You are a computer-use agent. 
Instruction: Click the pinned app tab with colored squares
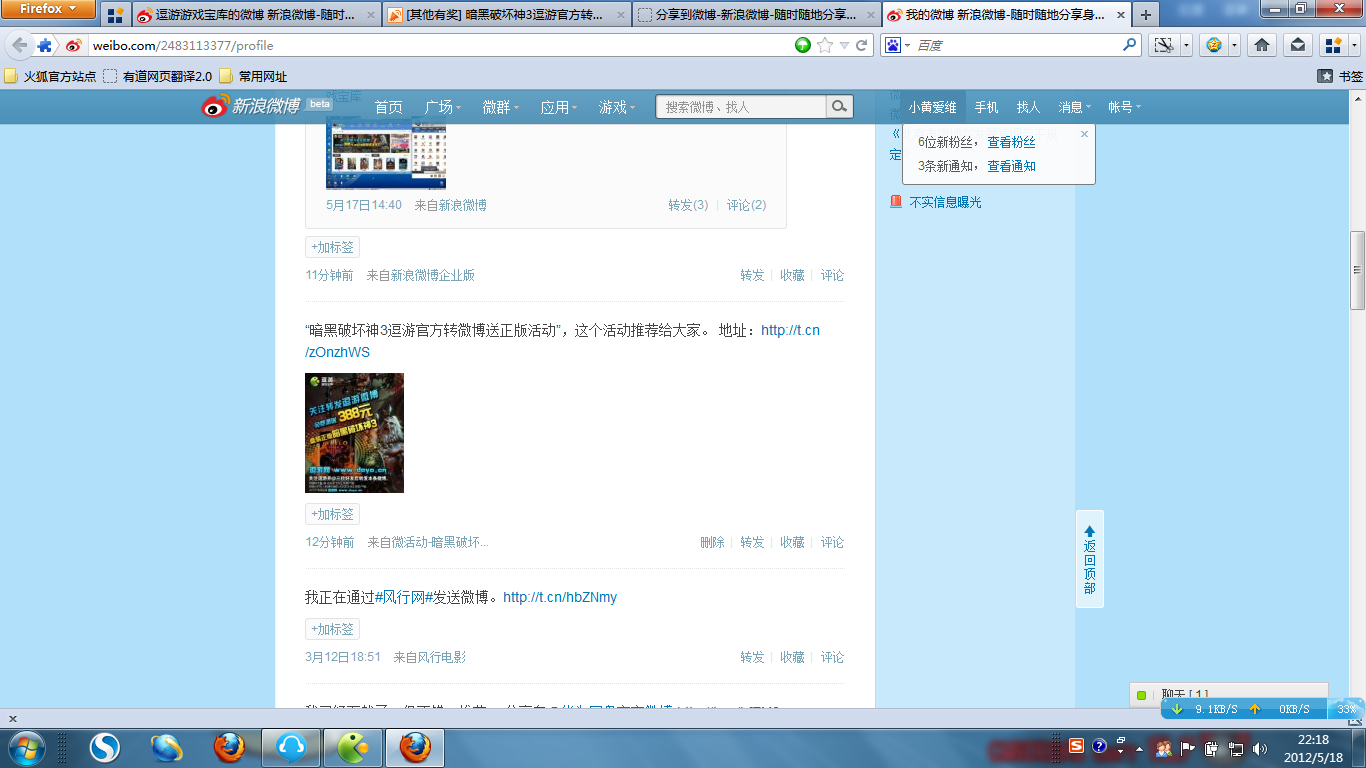click(115, 15)
